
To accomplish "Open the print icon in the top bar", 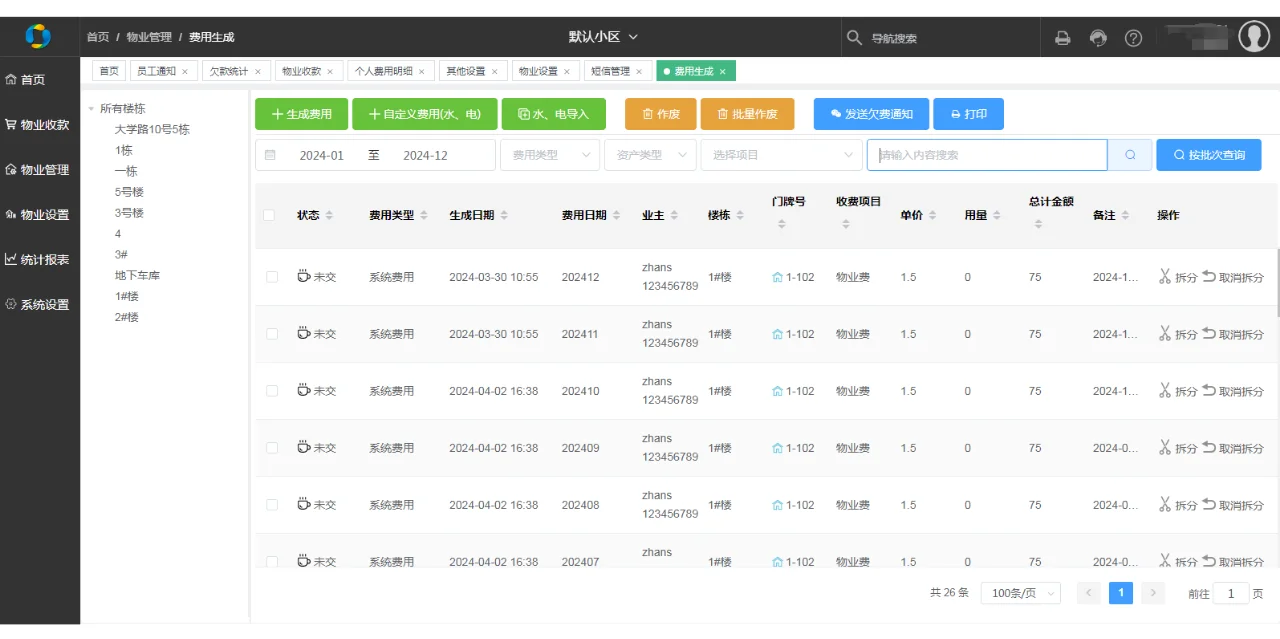I will click(1062, 37).
